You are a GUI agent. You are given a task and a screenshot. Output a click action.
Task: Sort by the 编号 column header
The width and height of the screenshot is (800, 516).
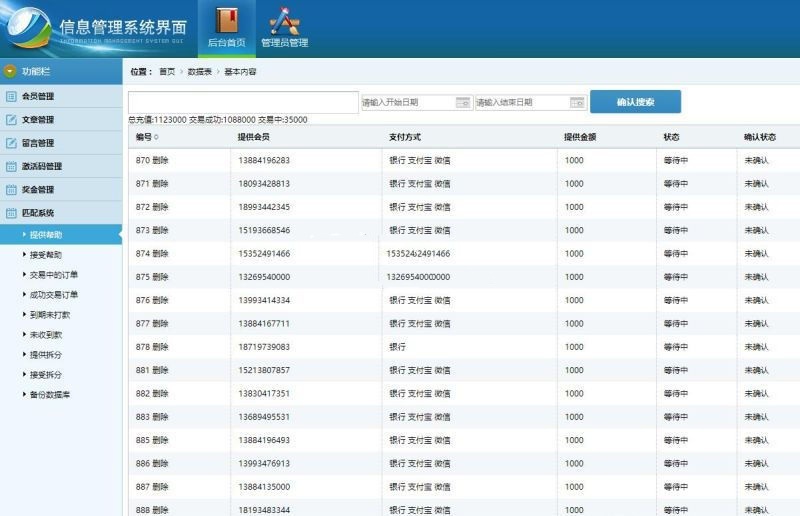[146, 137]
